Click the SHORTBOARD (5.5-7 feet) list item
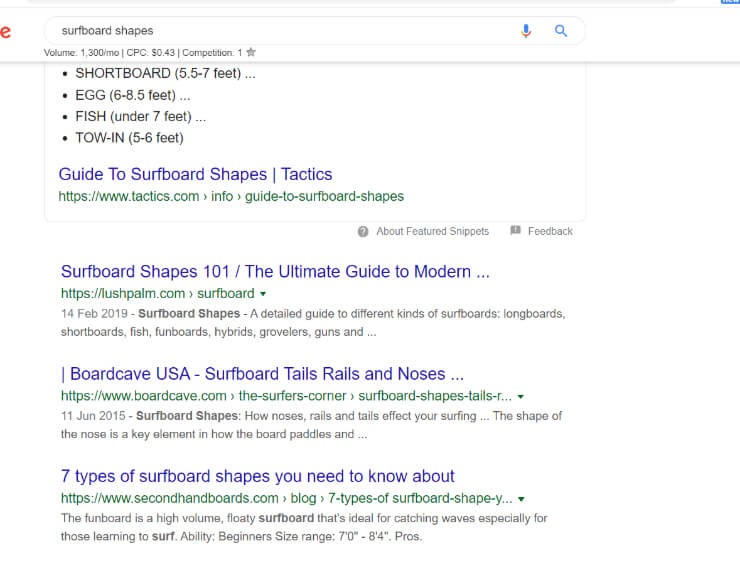 click(165, 74)
